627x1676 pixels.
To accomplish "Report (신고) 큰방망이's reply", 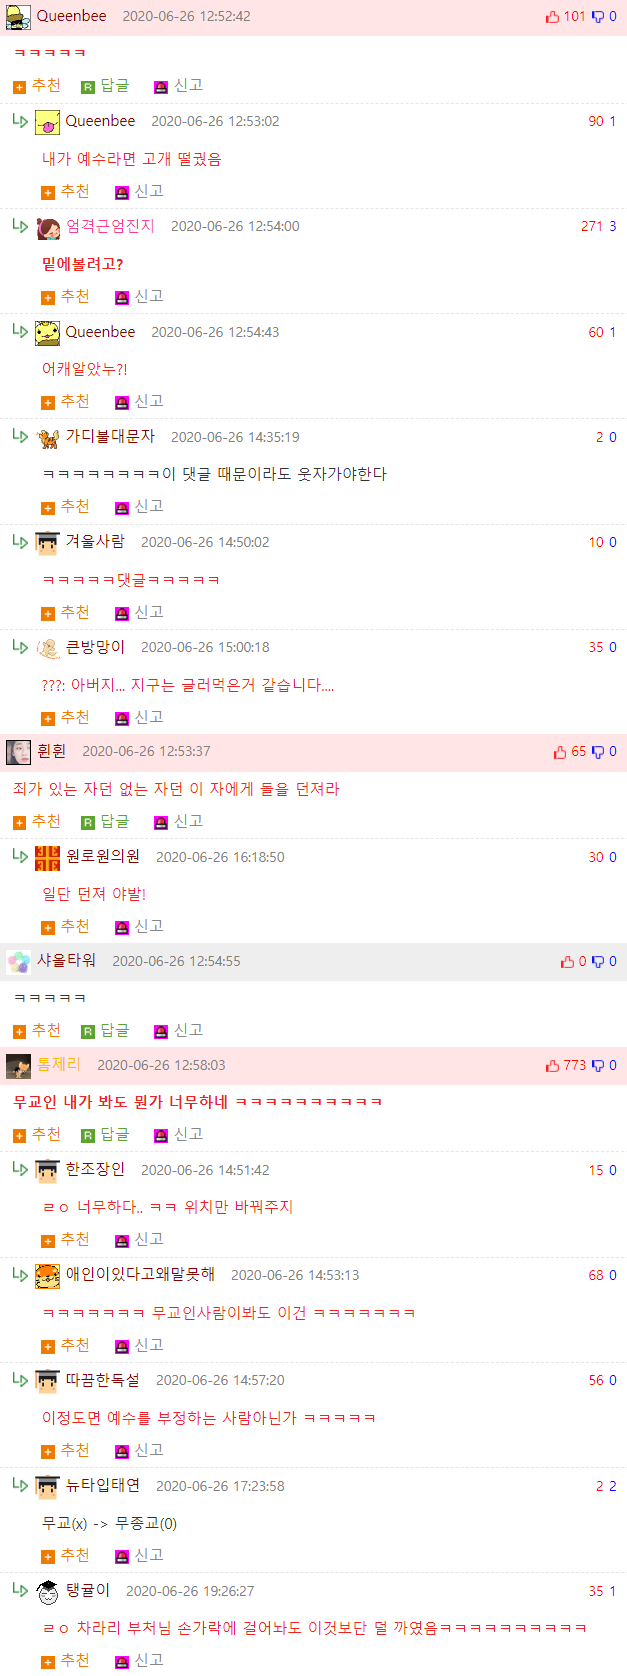I will (x=139, y=718).
